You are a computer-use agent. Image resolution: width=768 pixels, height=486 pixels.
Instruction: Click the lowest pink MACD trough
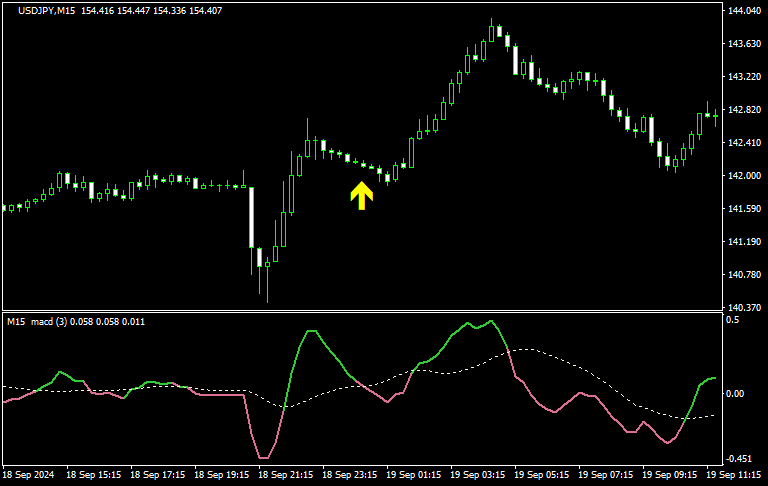tap(264, 457)
